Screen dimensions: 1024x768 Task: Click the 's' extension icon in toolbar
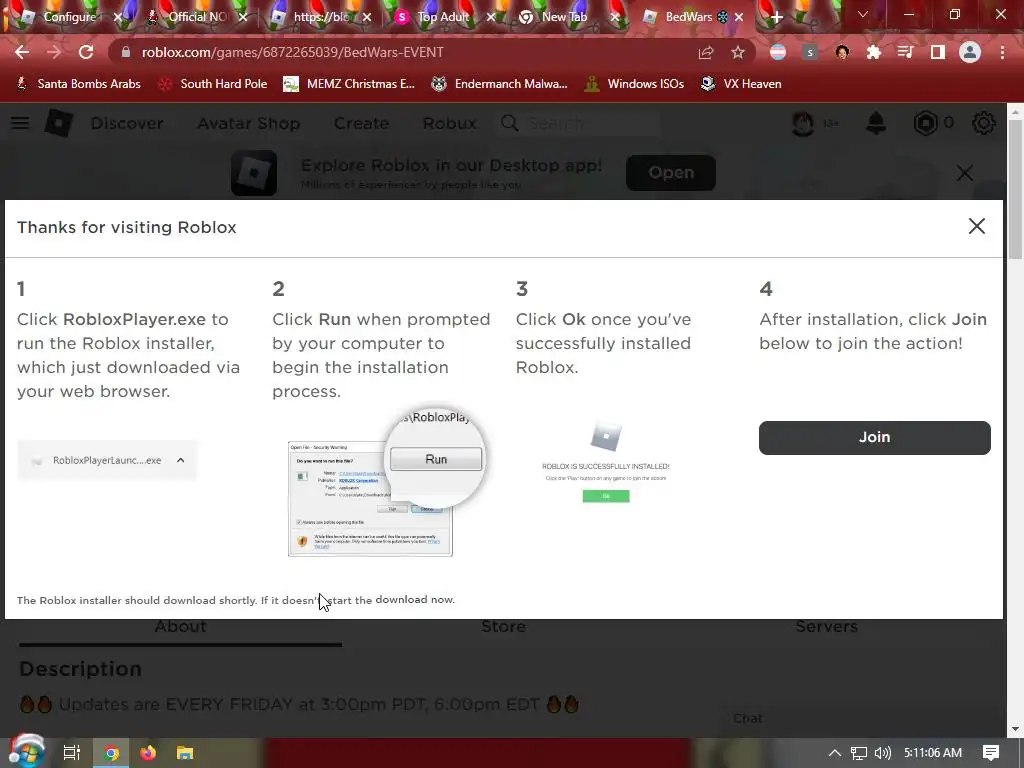810,52
